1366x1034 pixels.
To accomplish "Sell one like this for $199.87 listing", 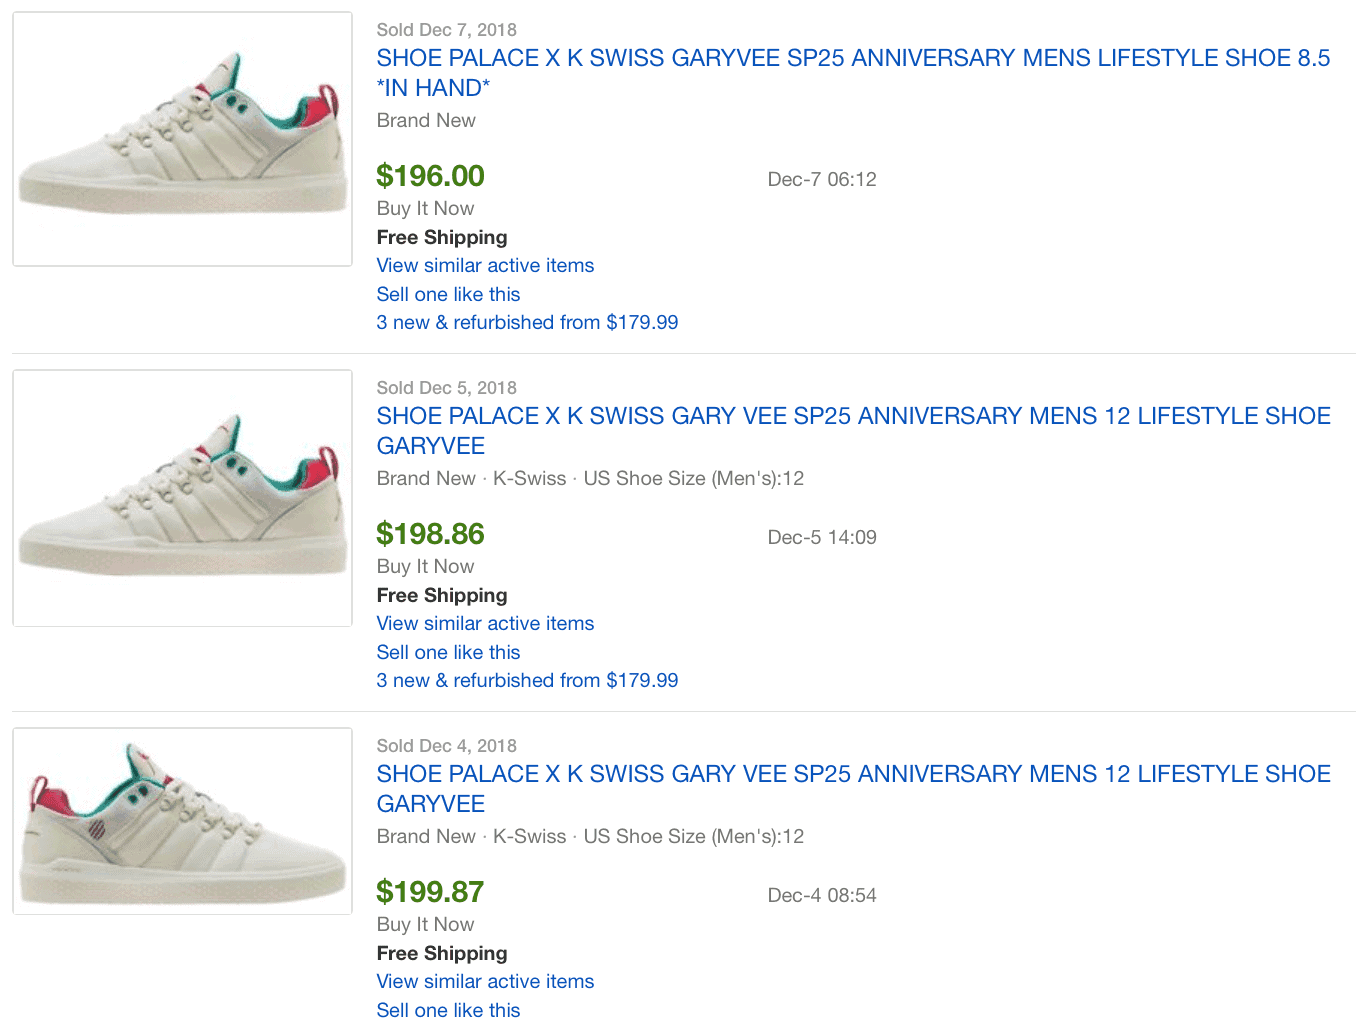I will 448,1011.
